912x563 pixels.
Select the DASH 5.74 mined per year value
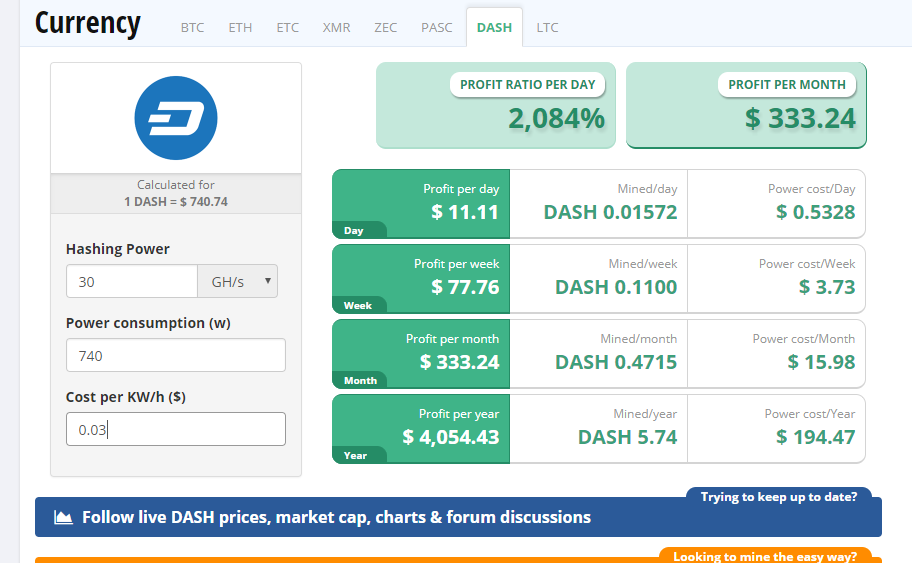(x=628, y=437)
